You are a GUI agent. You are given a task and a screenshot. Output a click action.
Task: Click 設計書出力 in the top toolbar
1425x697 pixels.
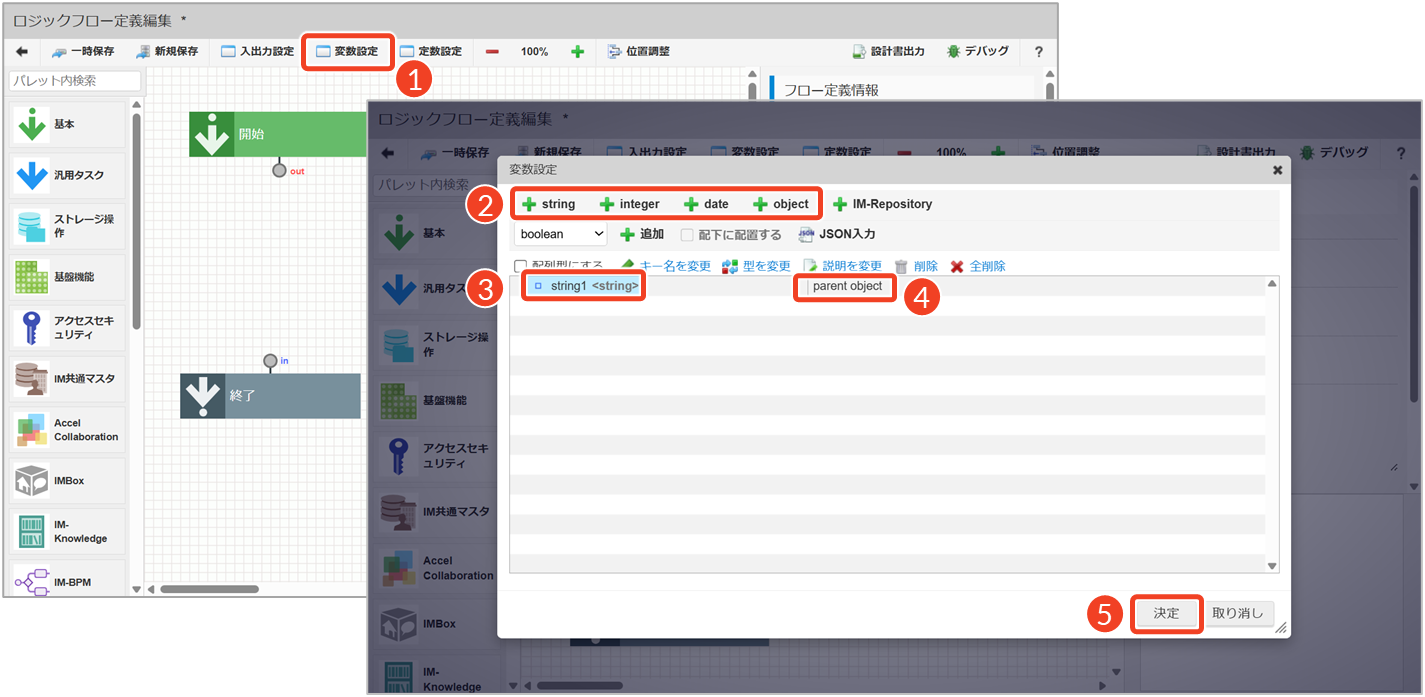coord(888,51)
